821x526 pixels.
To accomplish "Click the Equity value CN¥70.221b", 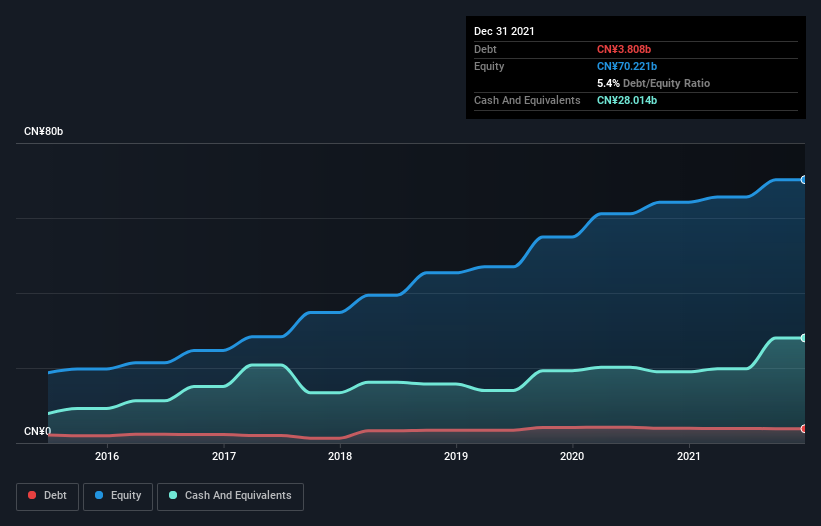I will 627,66.
